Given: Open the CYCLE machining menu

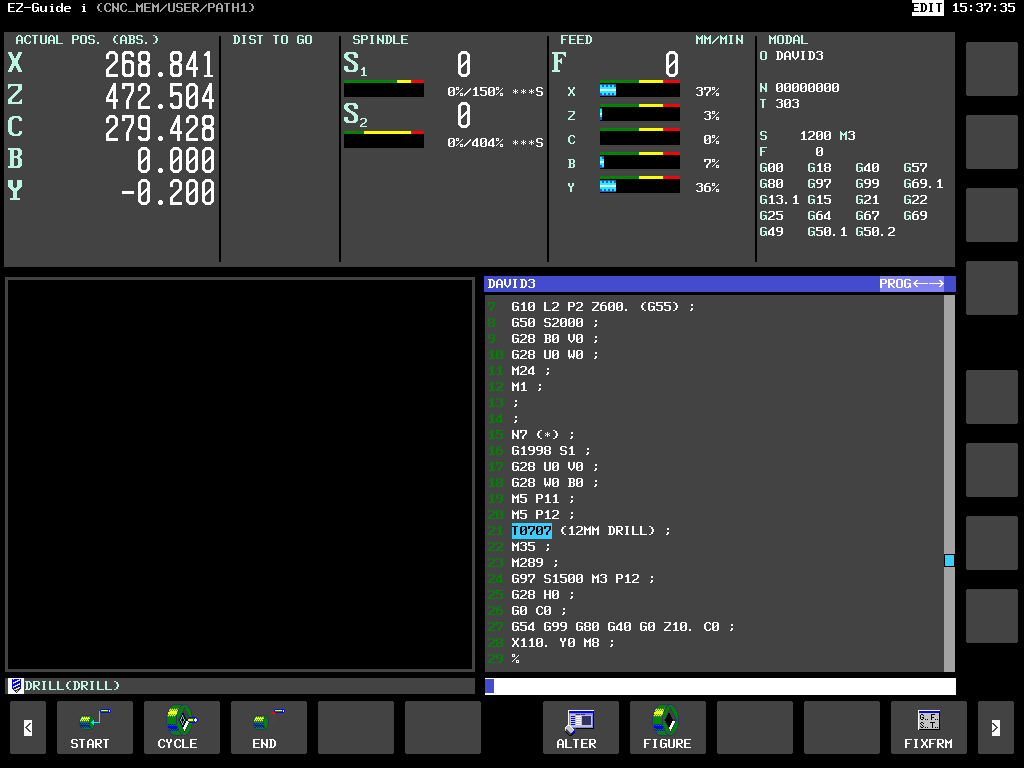Looking at the screenshot, I should [182, 727].
